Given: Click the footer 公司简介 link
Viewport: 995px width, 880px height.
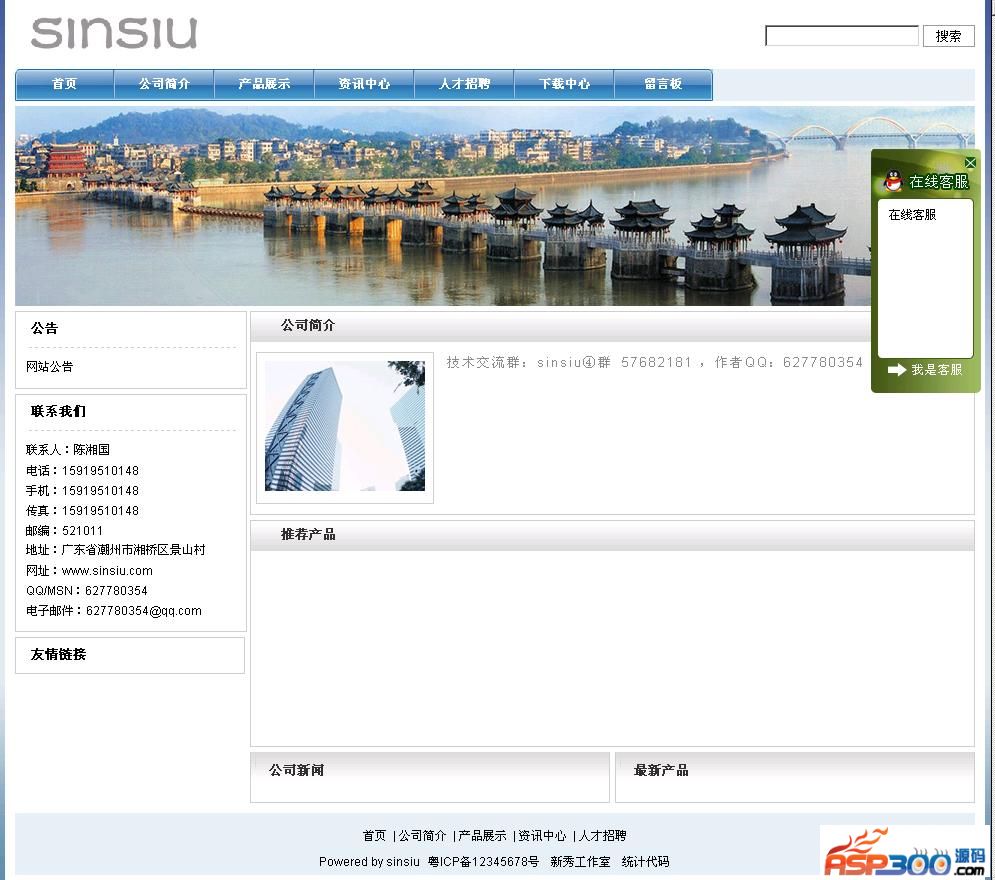Looking at the screenshot, I should click(x=423, y=836).
